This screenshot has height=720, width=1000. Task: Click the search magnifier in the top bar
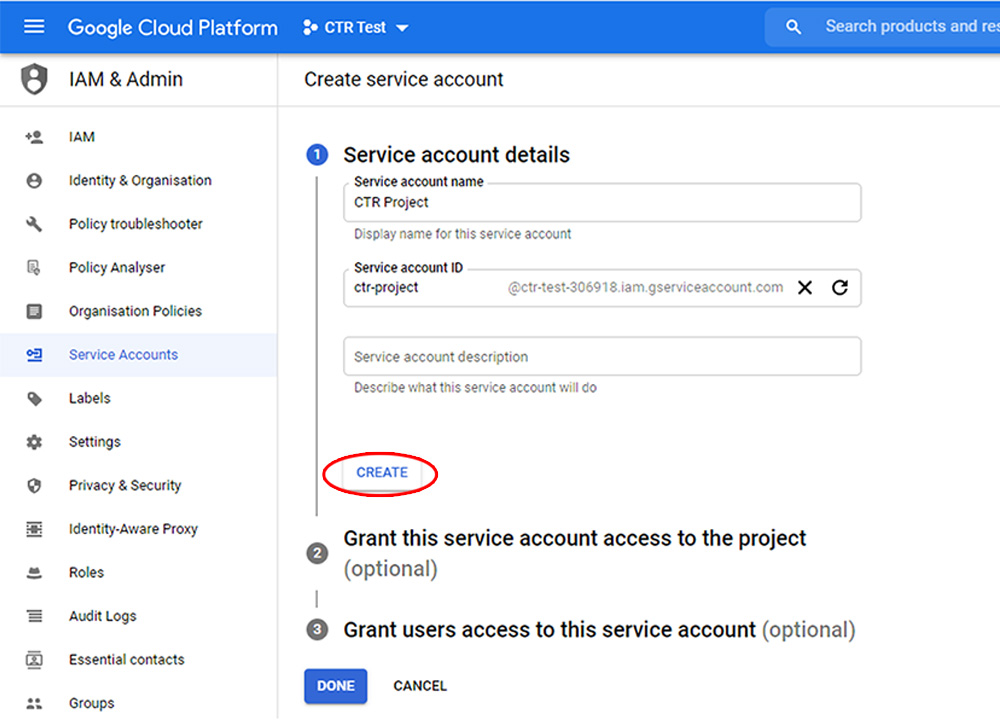coord(793,27)
